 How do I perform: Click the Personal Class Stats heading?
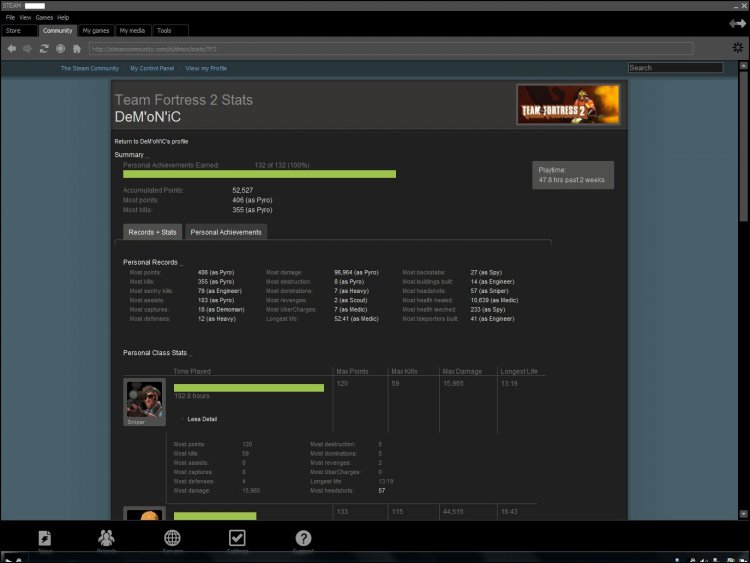[x=154, y=353]
